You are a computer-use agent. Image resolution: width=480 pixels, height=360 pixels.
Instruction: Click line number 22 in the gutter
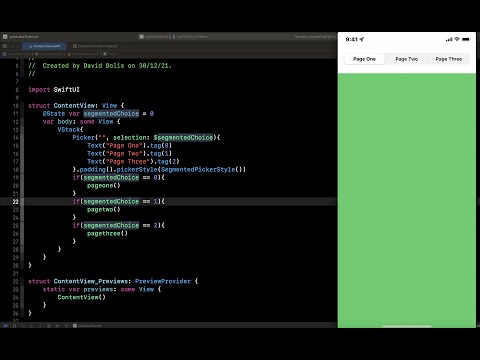pyautogui.click(x=16, y=202)
